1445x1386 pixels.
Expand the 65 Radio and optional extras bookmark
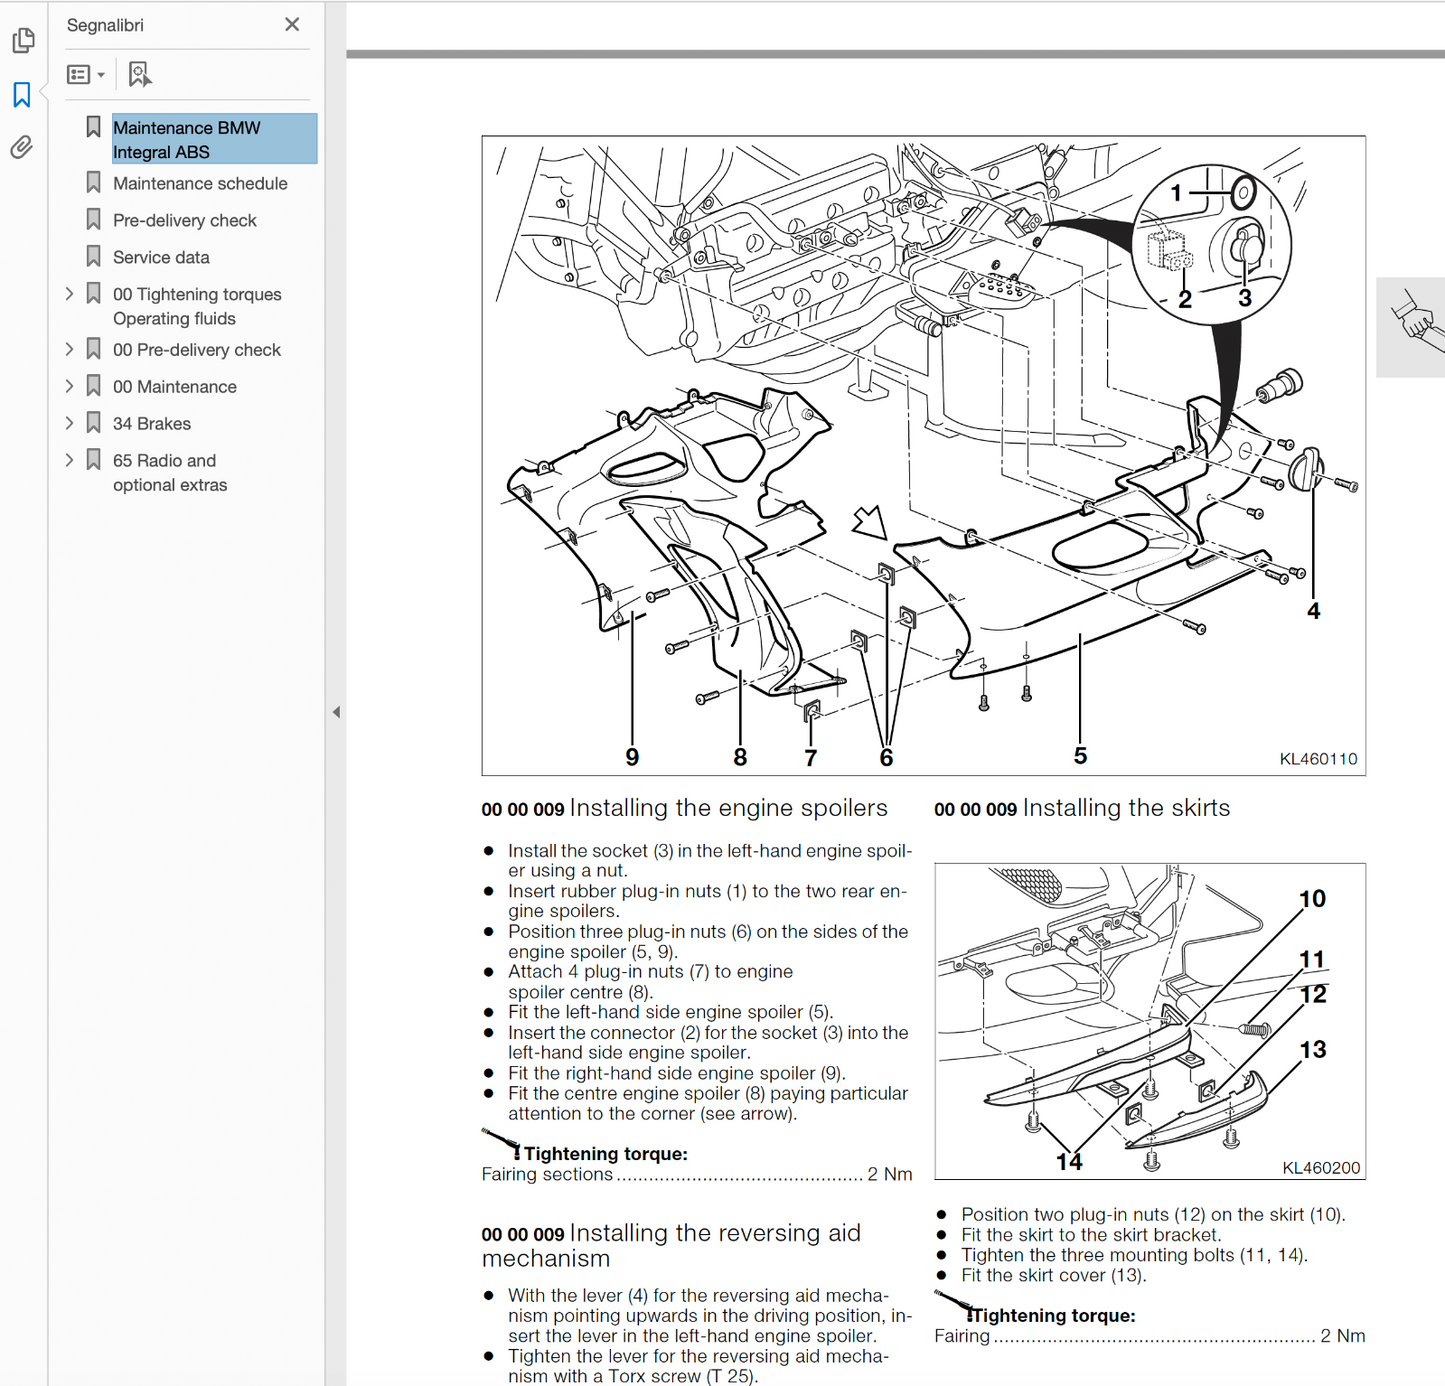[69, 460]
